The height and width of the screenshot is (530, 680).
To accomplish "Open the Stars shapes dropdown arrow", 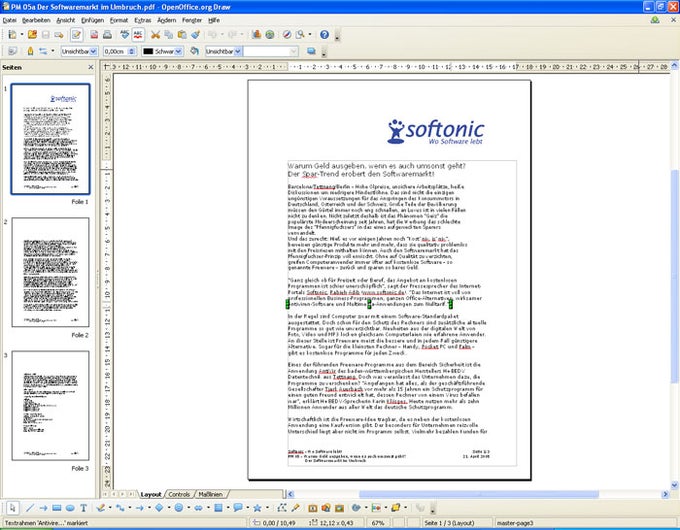I will click(268, 507).
